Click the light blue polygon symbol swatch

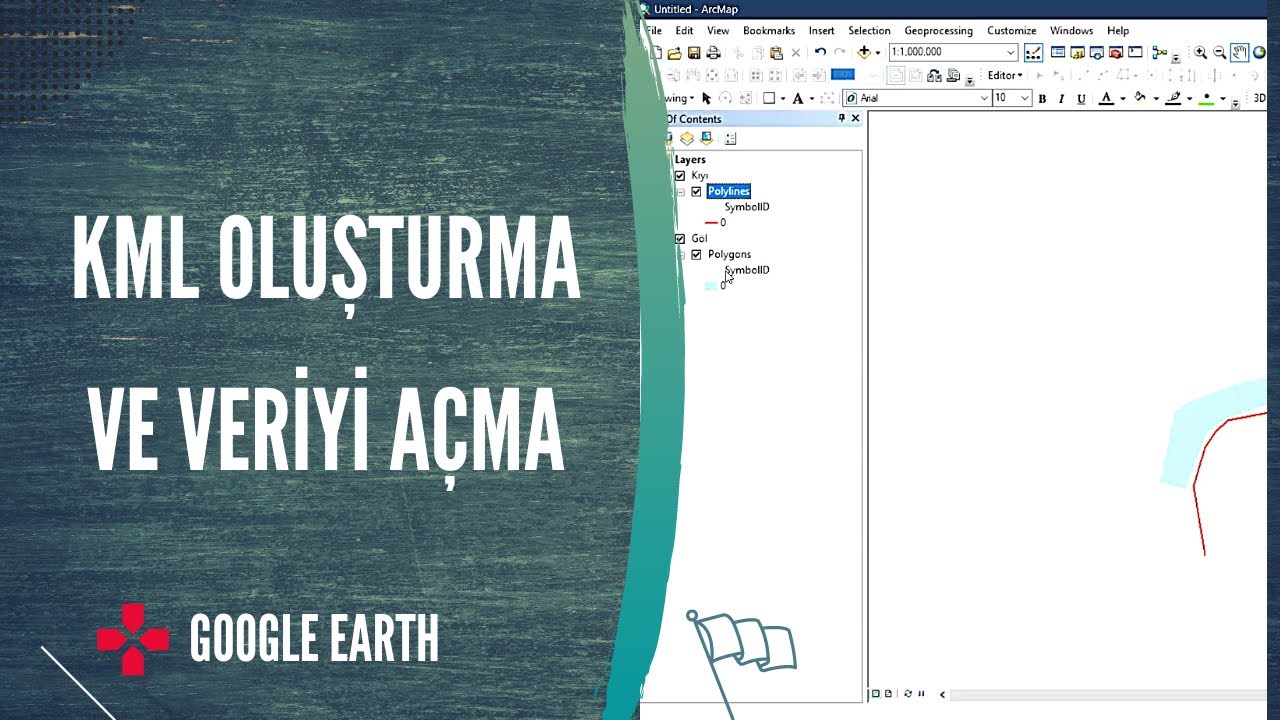(x=711, y=286)
